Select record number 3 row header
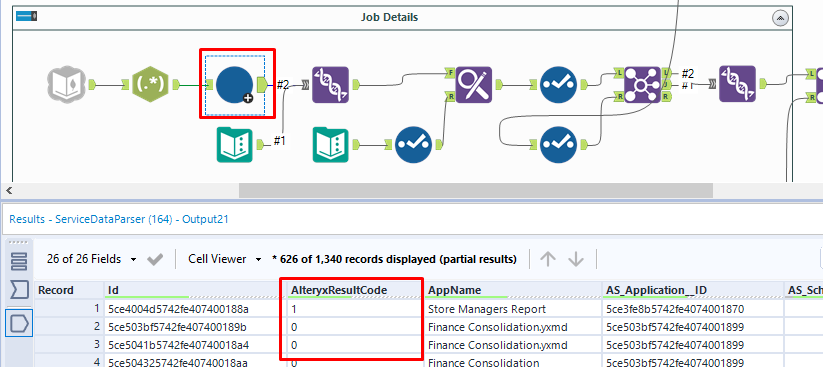This screenshot has height=367, width=823. click(x=69, y=345)
